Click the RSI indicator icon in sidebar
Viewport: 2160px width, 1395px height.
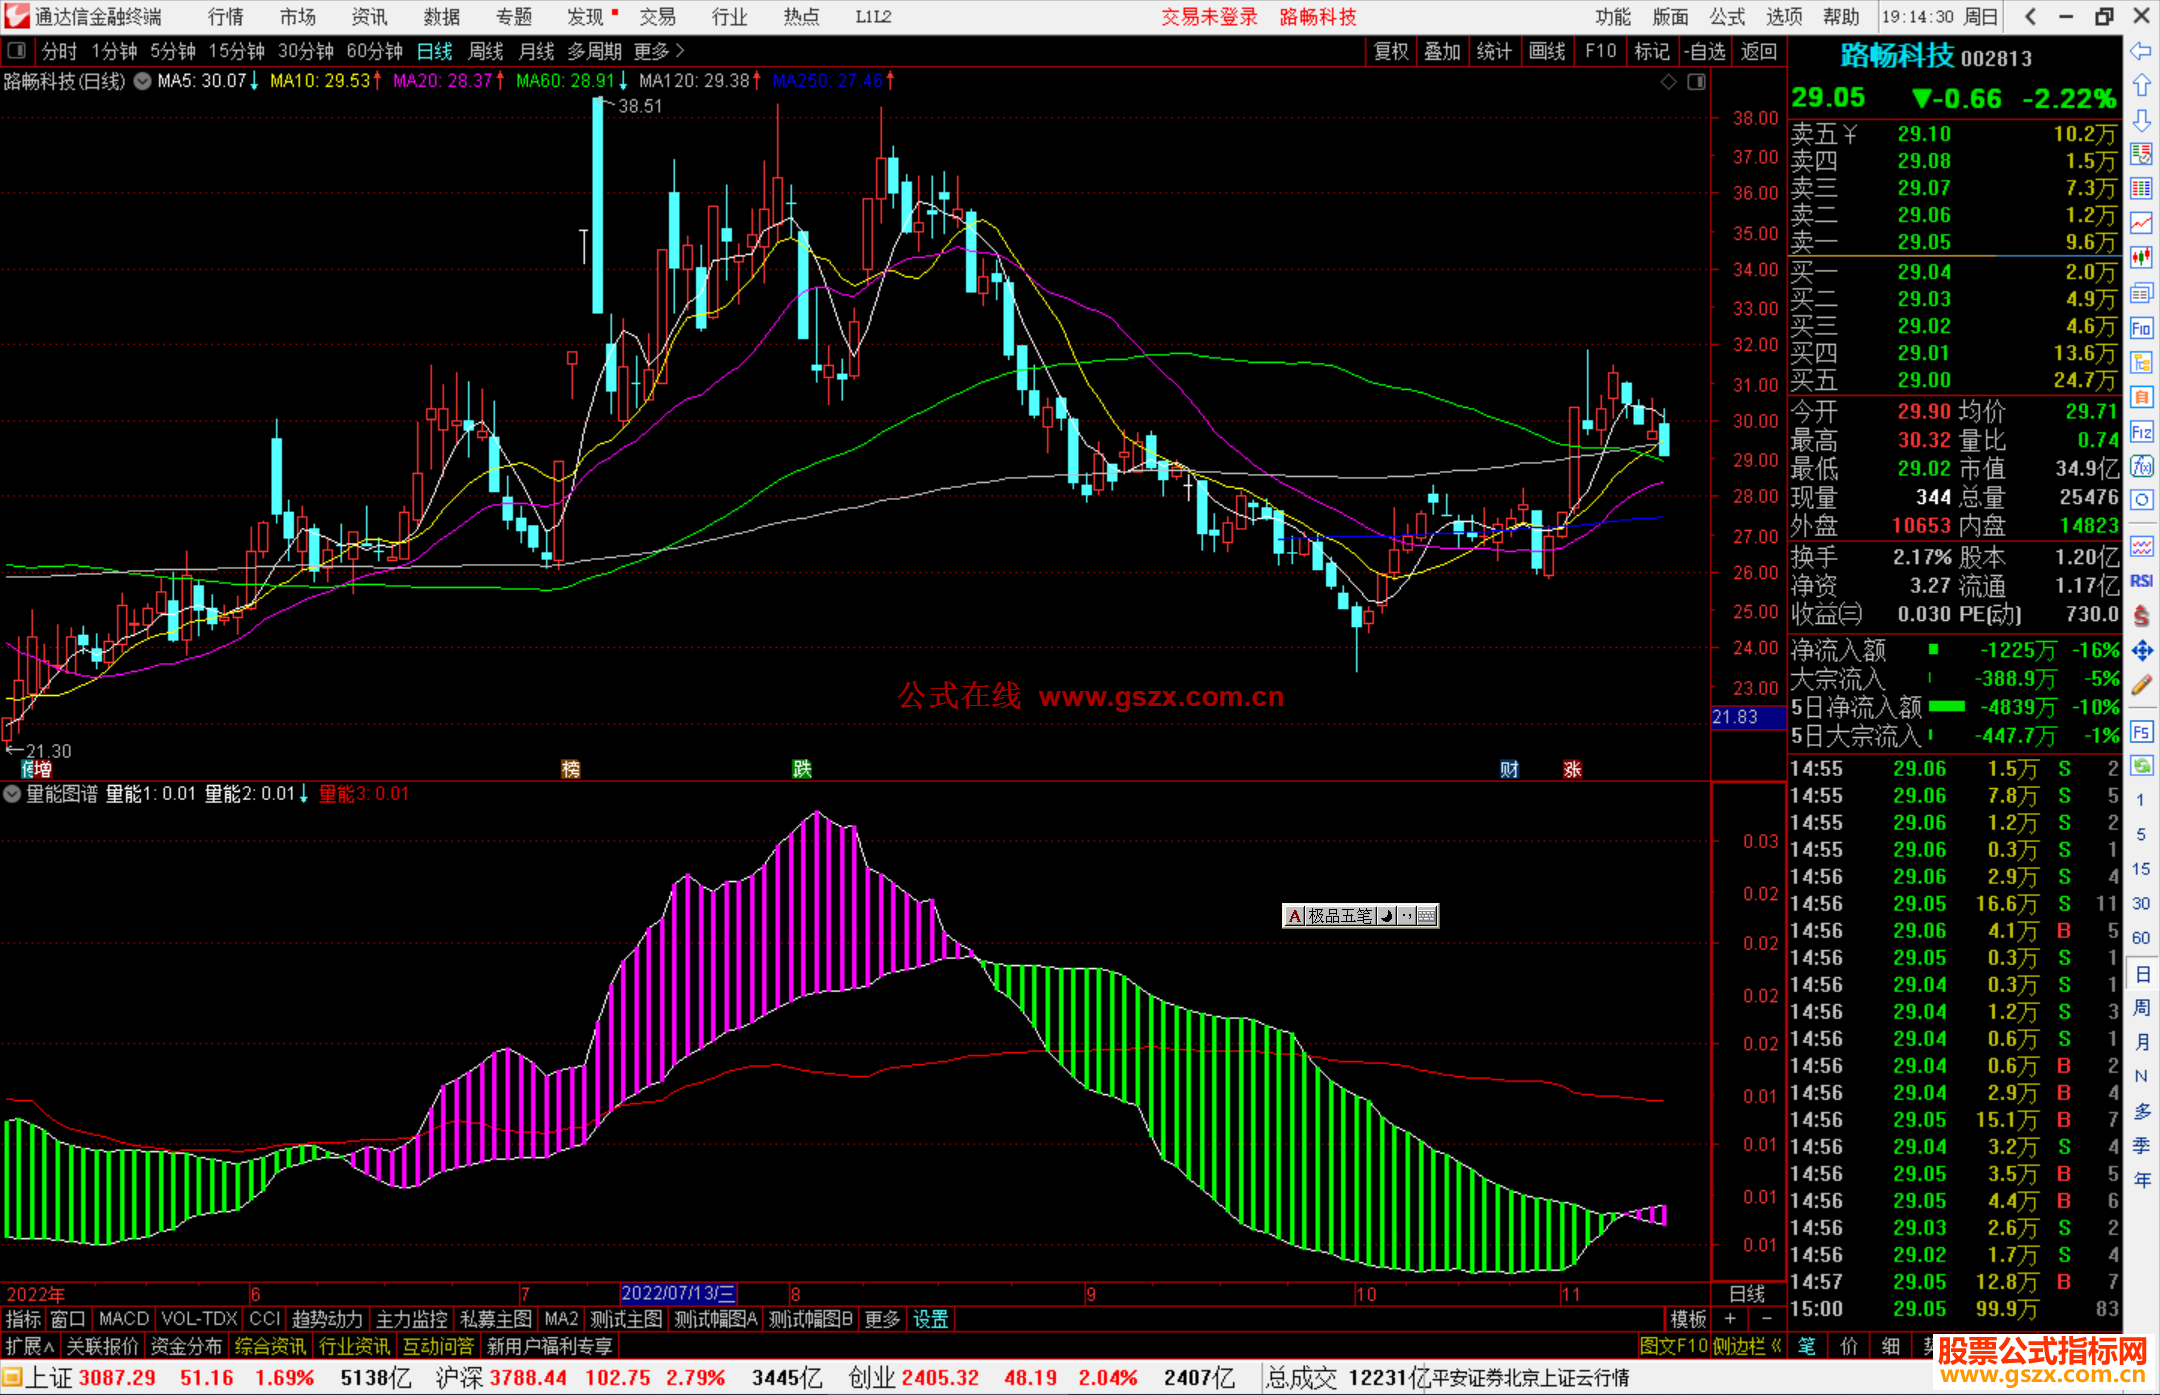(2141, 581)
